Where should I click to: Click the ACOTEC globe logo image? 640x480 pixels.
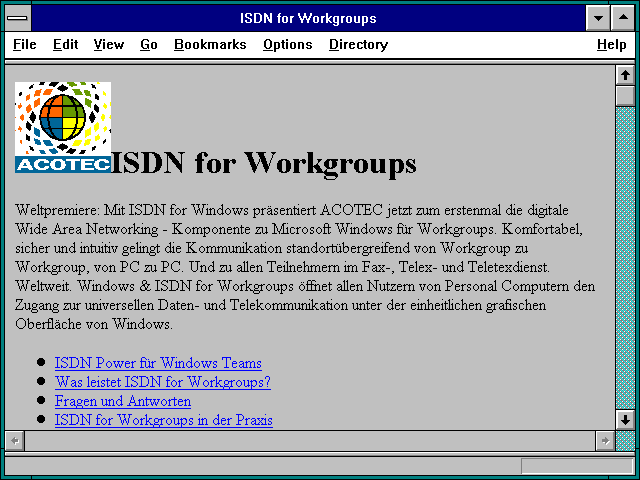click(63, 127)
